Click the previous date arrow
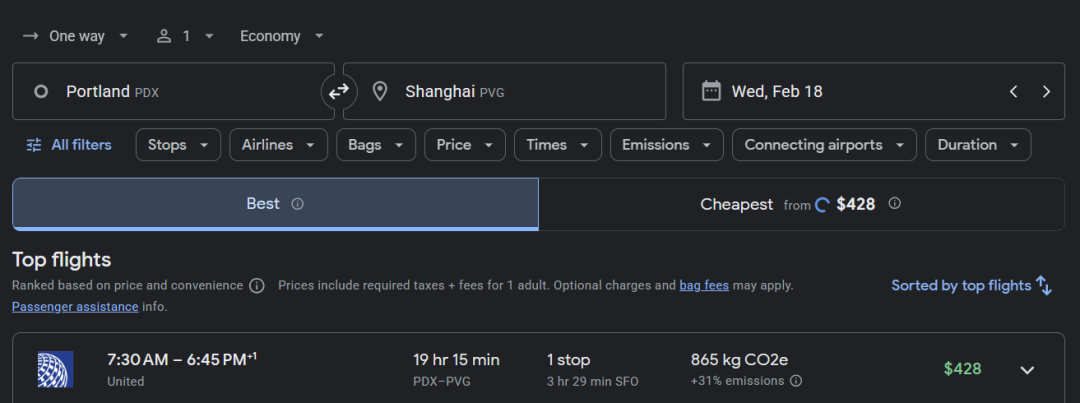The image size is (1080, 403). [x=1013, y=92]
